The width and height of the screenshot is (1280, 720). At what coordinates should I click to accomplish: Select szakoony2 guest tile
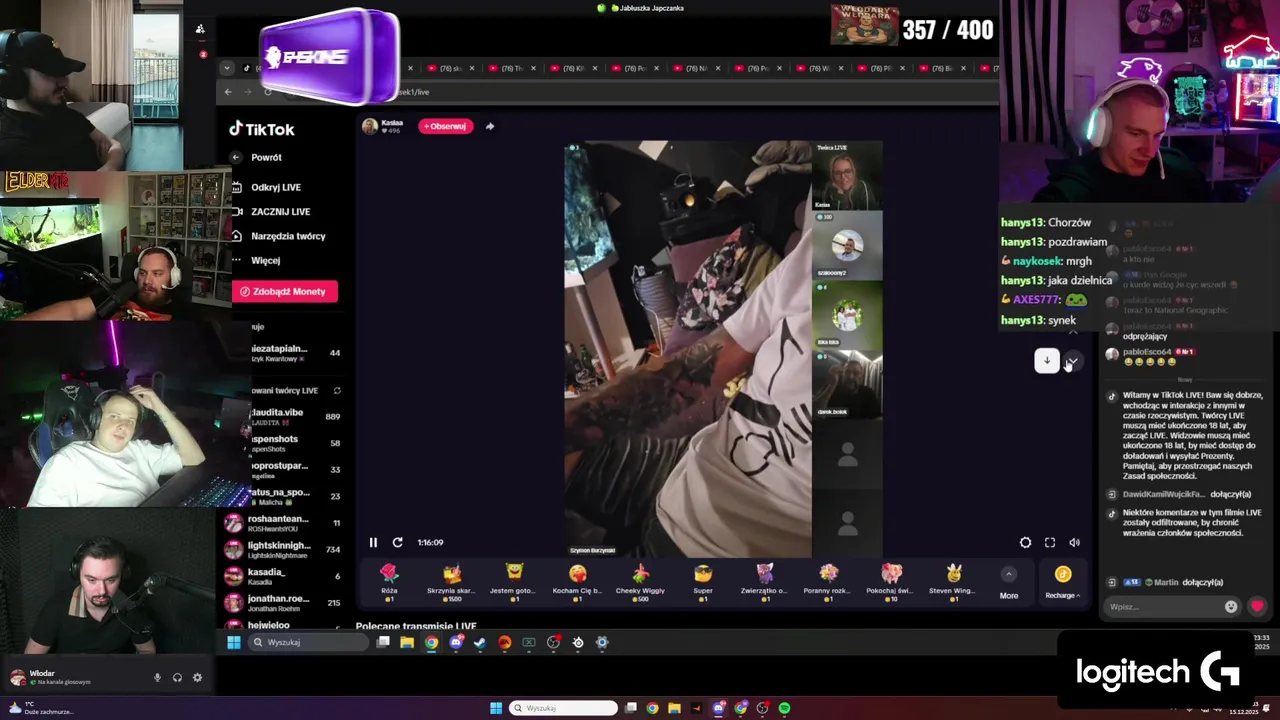click(x=847, y=245)
